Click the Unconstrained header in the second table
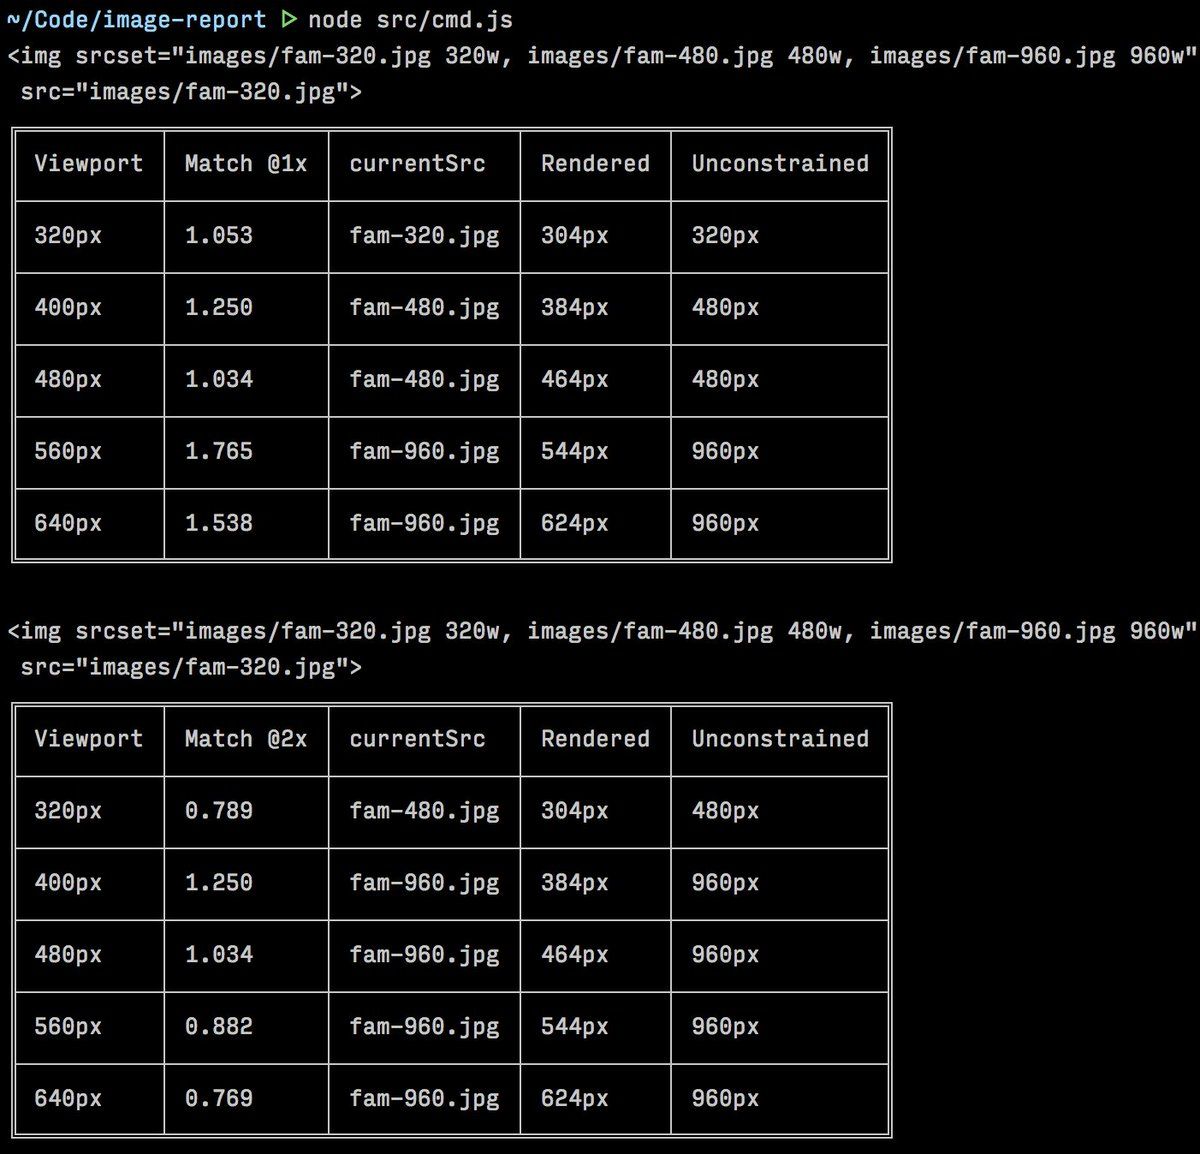This screenshot has width=1200, height=1154. click(780, 739)
